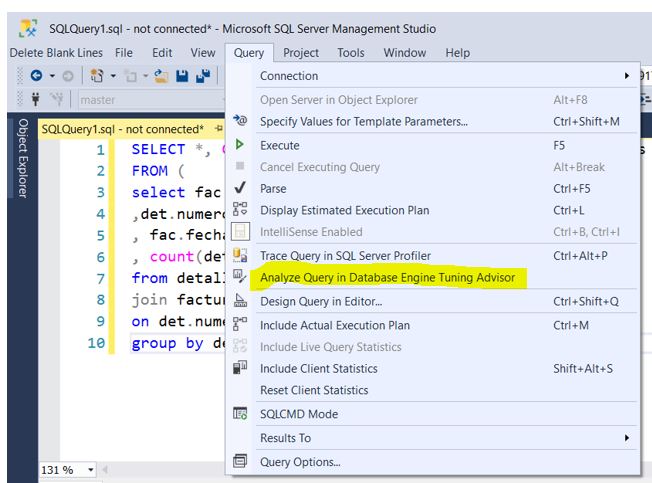
Task: Choose Trace Query in SQL Server Profiler
Action: (430, 256)
